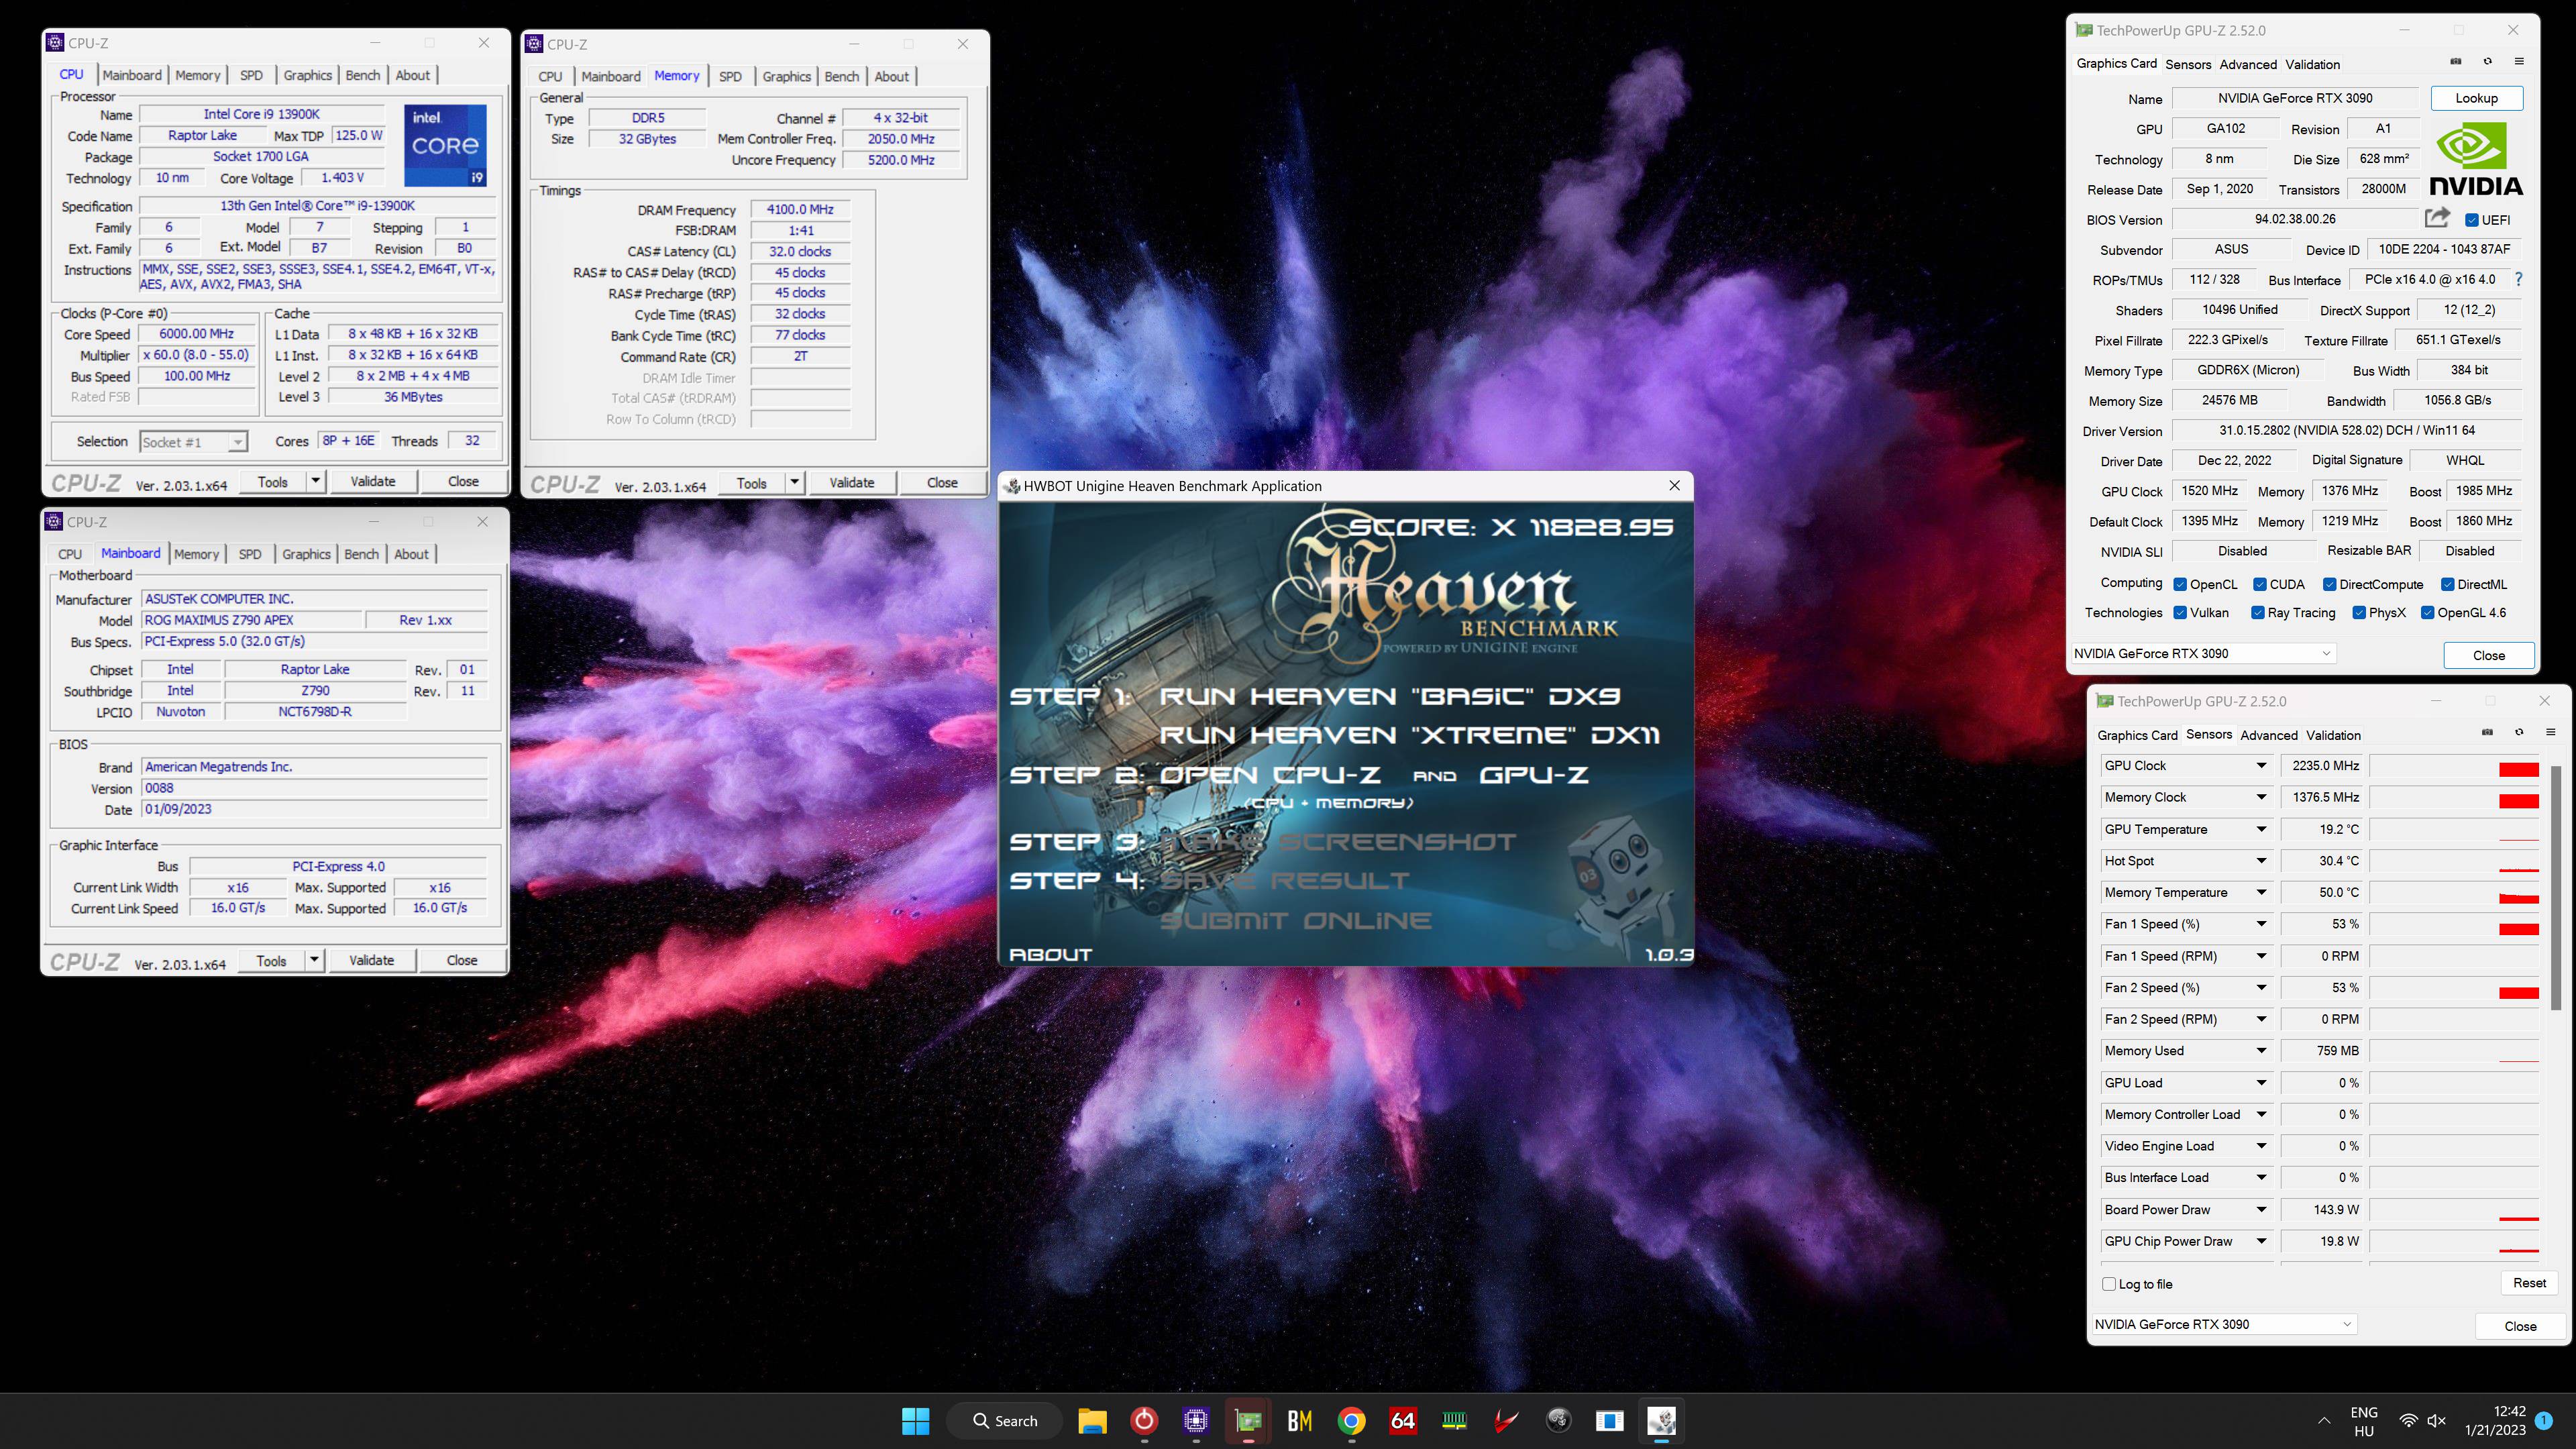2576x1449 pixels.
Task: Click RUN HEAVEN "XTREME" DX11 in HWBOT
Action: [1409, 735]
